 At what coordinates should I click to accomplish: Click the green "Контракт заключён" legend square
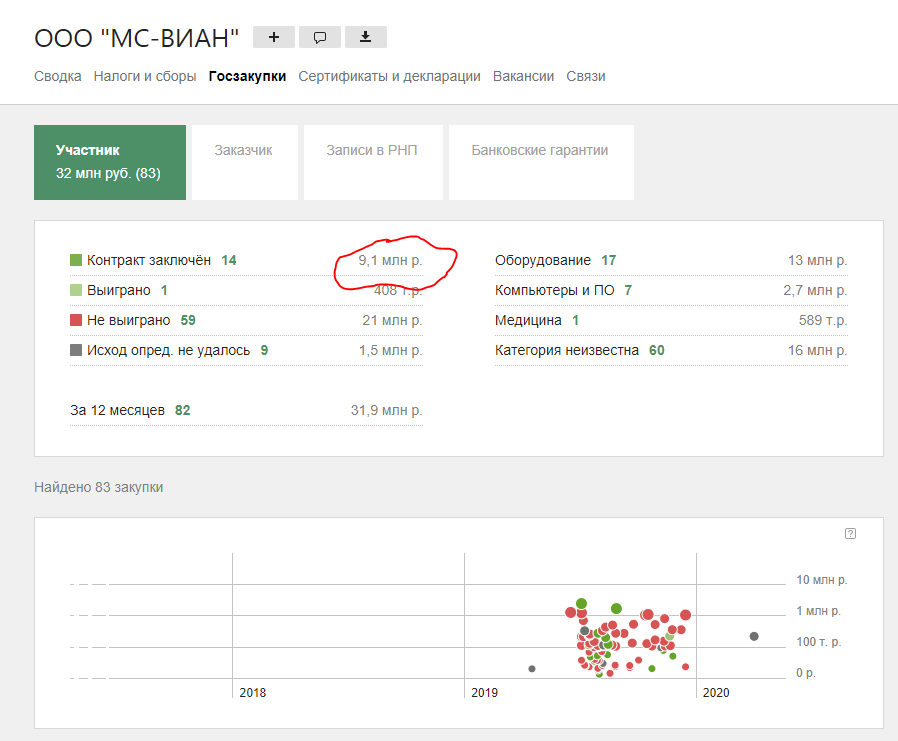click(x=76, y=260)
